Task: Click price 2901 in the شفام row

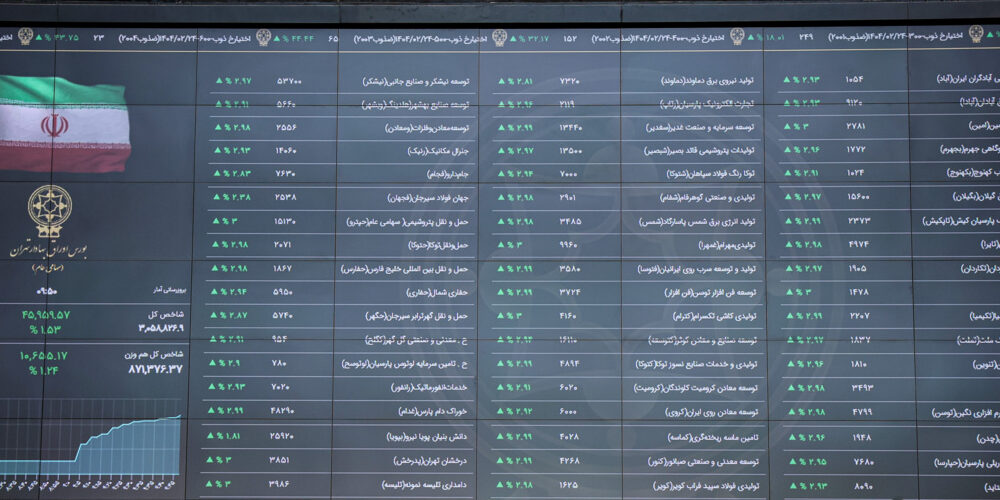Action: click(x=568, y=197)
